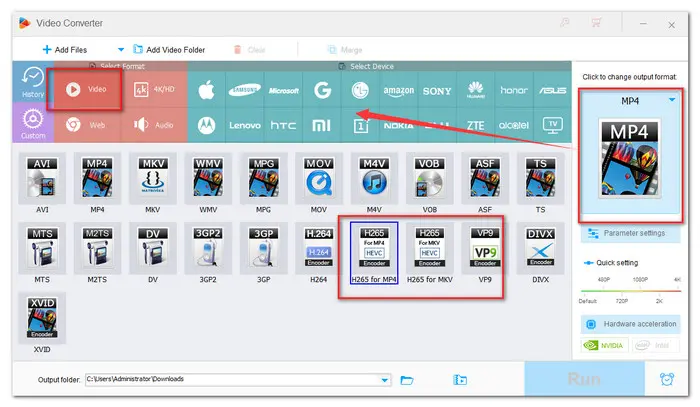Open Samsung device presets
Screen dimensions: 700x407
[245, 91]
